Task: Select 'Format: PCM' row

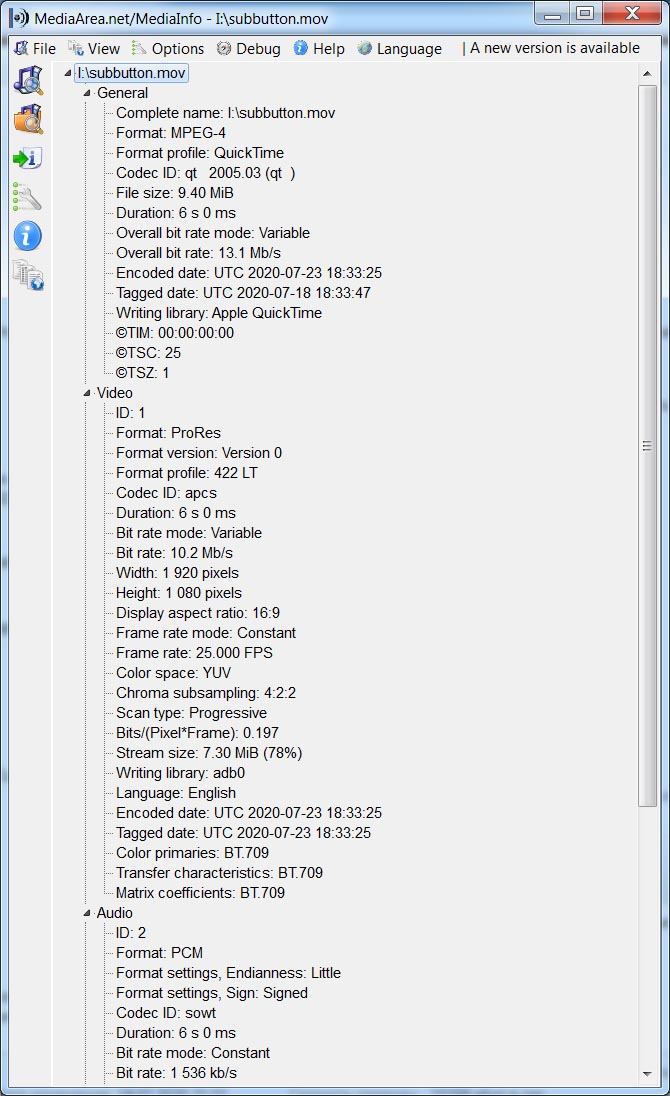Action: [159, 953]
